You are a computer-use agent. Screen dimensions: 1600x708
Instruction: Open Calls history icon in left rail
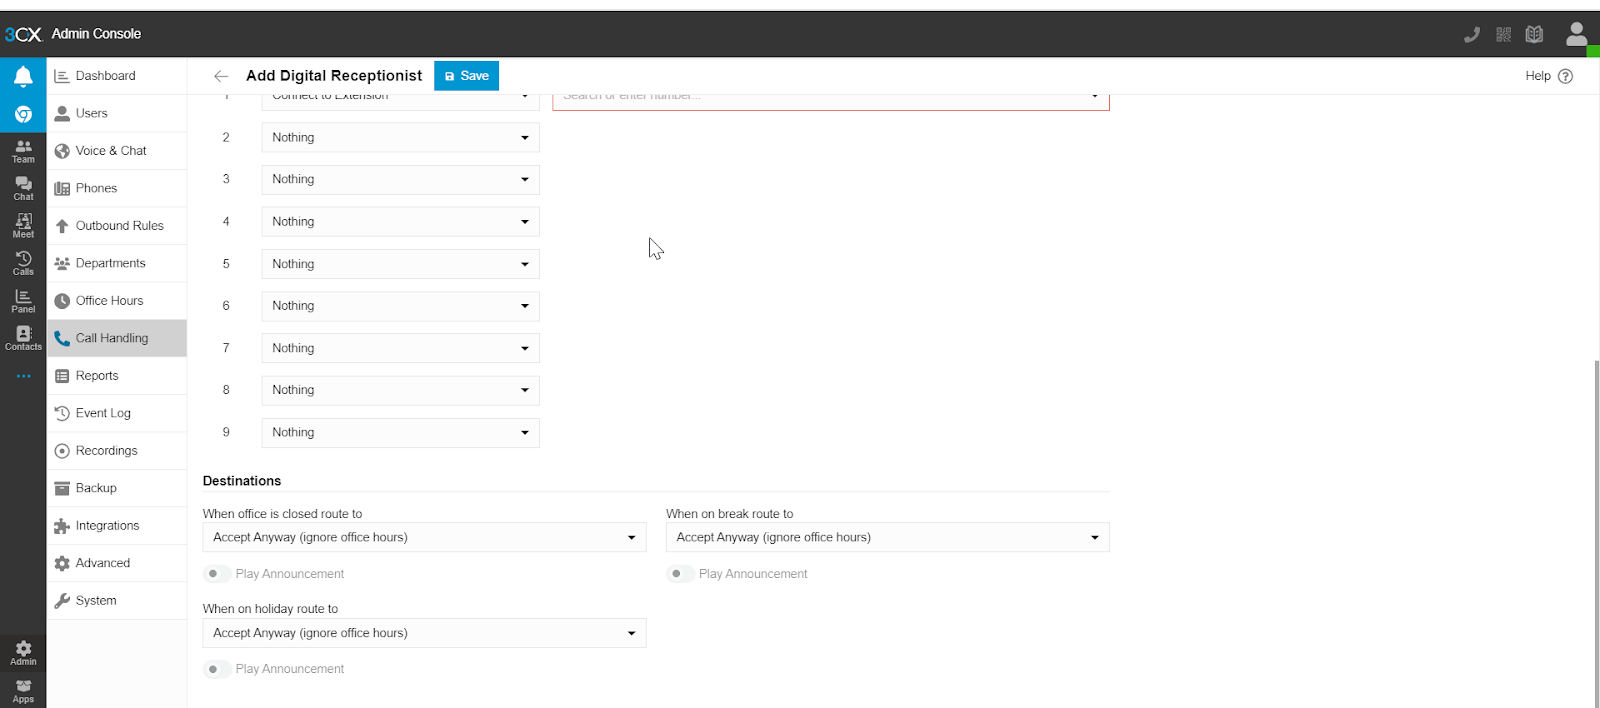click(x=23, y=263)
